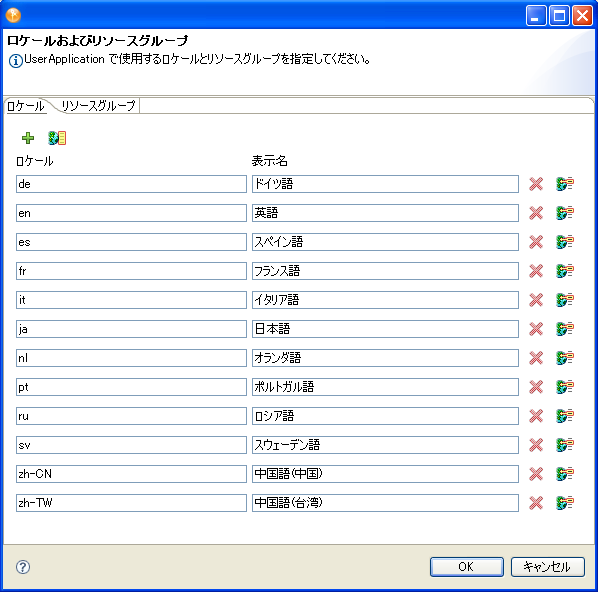Click the 中国語(中国) display name field
Image resolution: width=598 pixels, height=592 pixels.
(x=385, y=474)
